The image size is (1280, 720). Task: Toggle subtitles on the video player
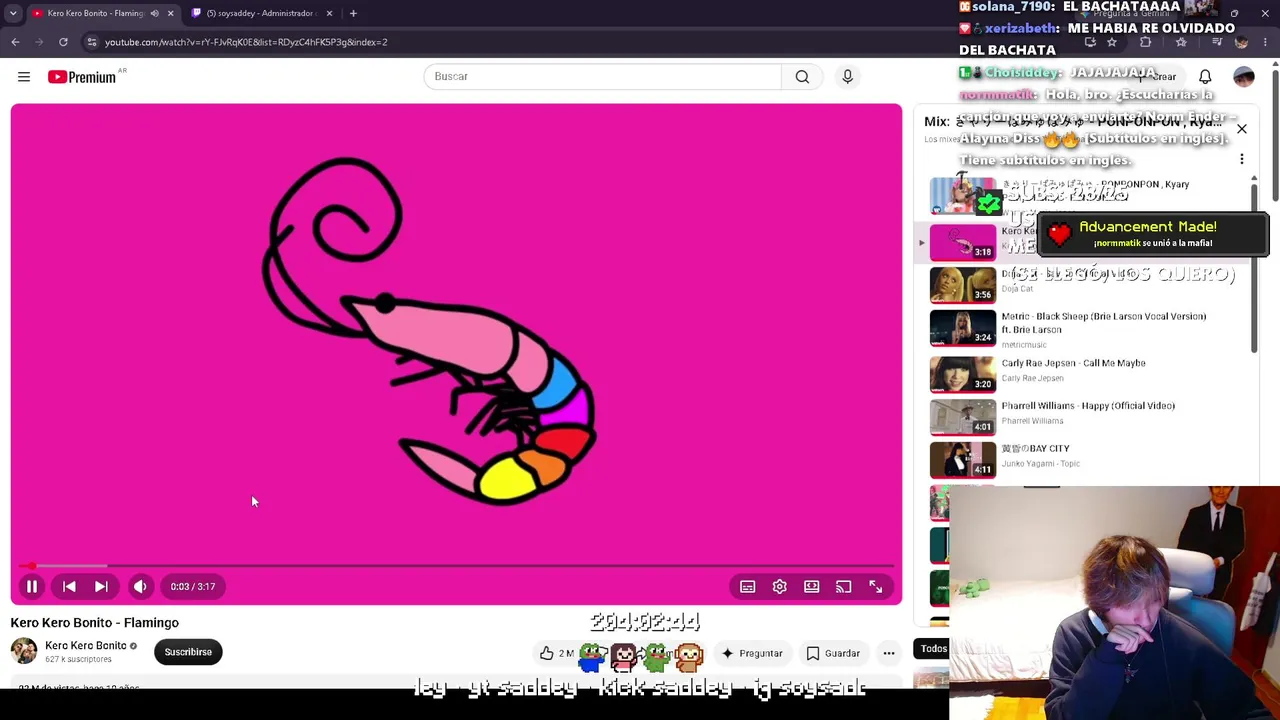(747, 587)
